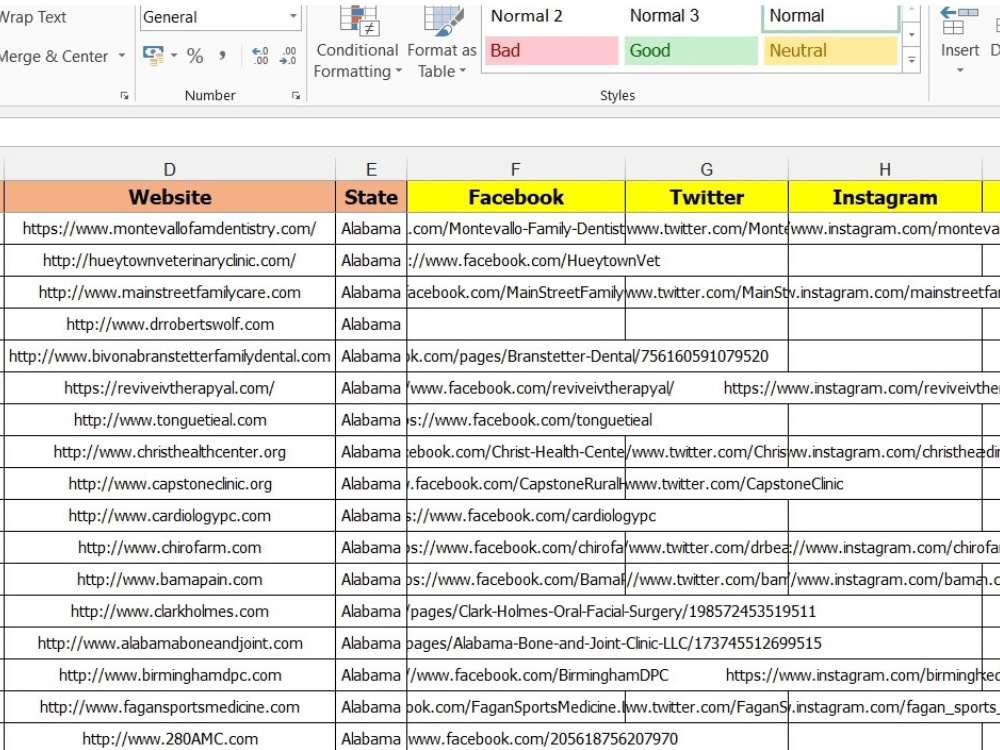Select the State header cell

point(371,197)
